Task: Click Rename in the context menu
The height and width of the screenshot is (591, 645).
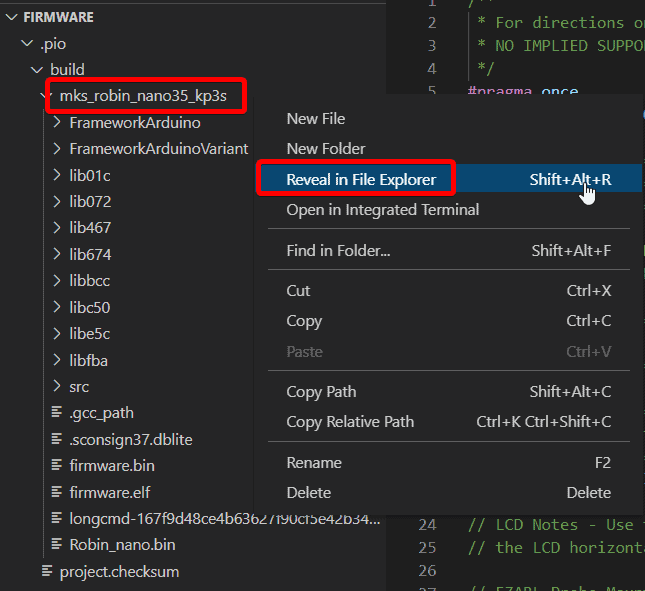Action: [314, 463]
